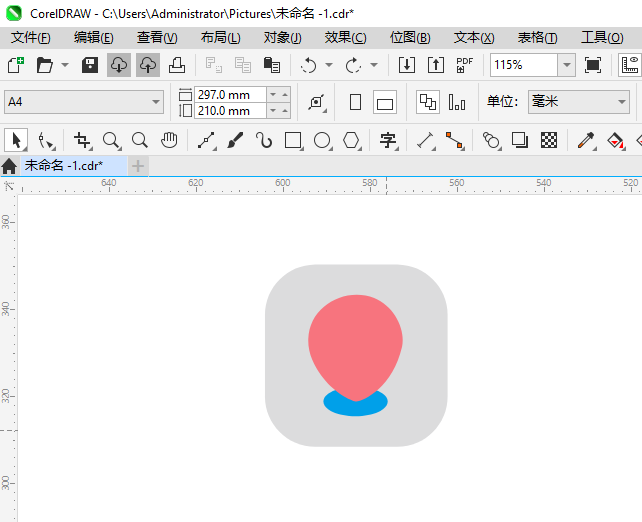Select the Interactive Fill bucket tool
Image resolution: width=642 pixels, height=522 pixels.
[x=615, y=140]
